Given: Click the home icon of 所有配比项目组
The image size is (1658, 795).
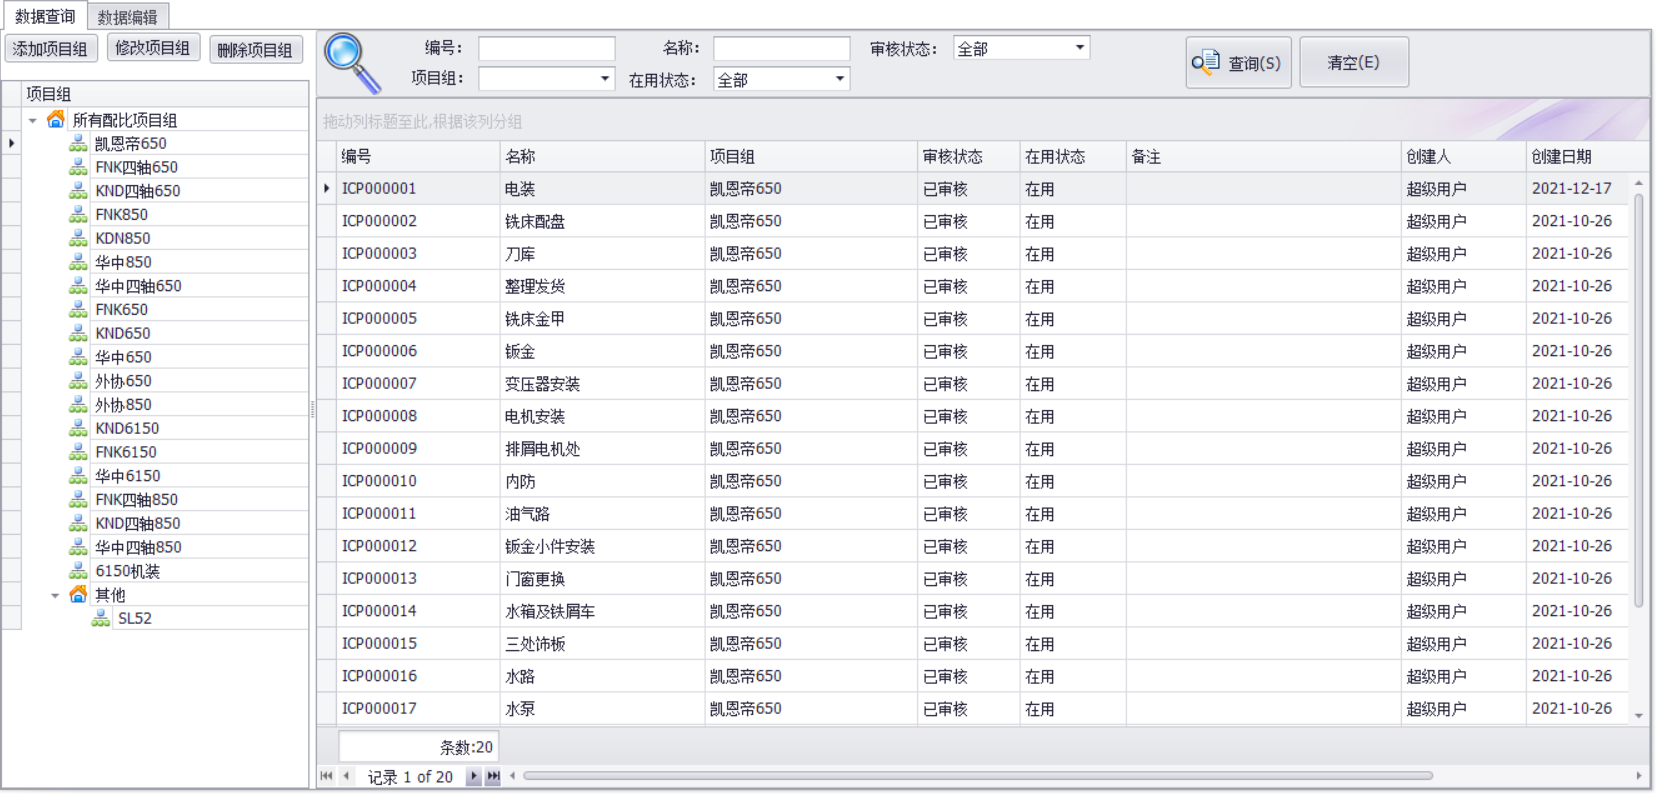Looking at the screenshot, I should click(x=56, y=120).
